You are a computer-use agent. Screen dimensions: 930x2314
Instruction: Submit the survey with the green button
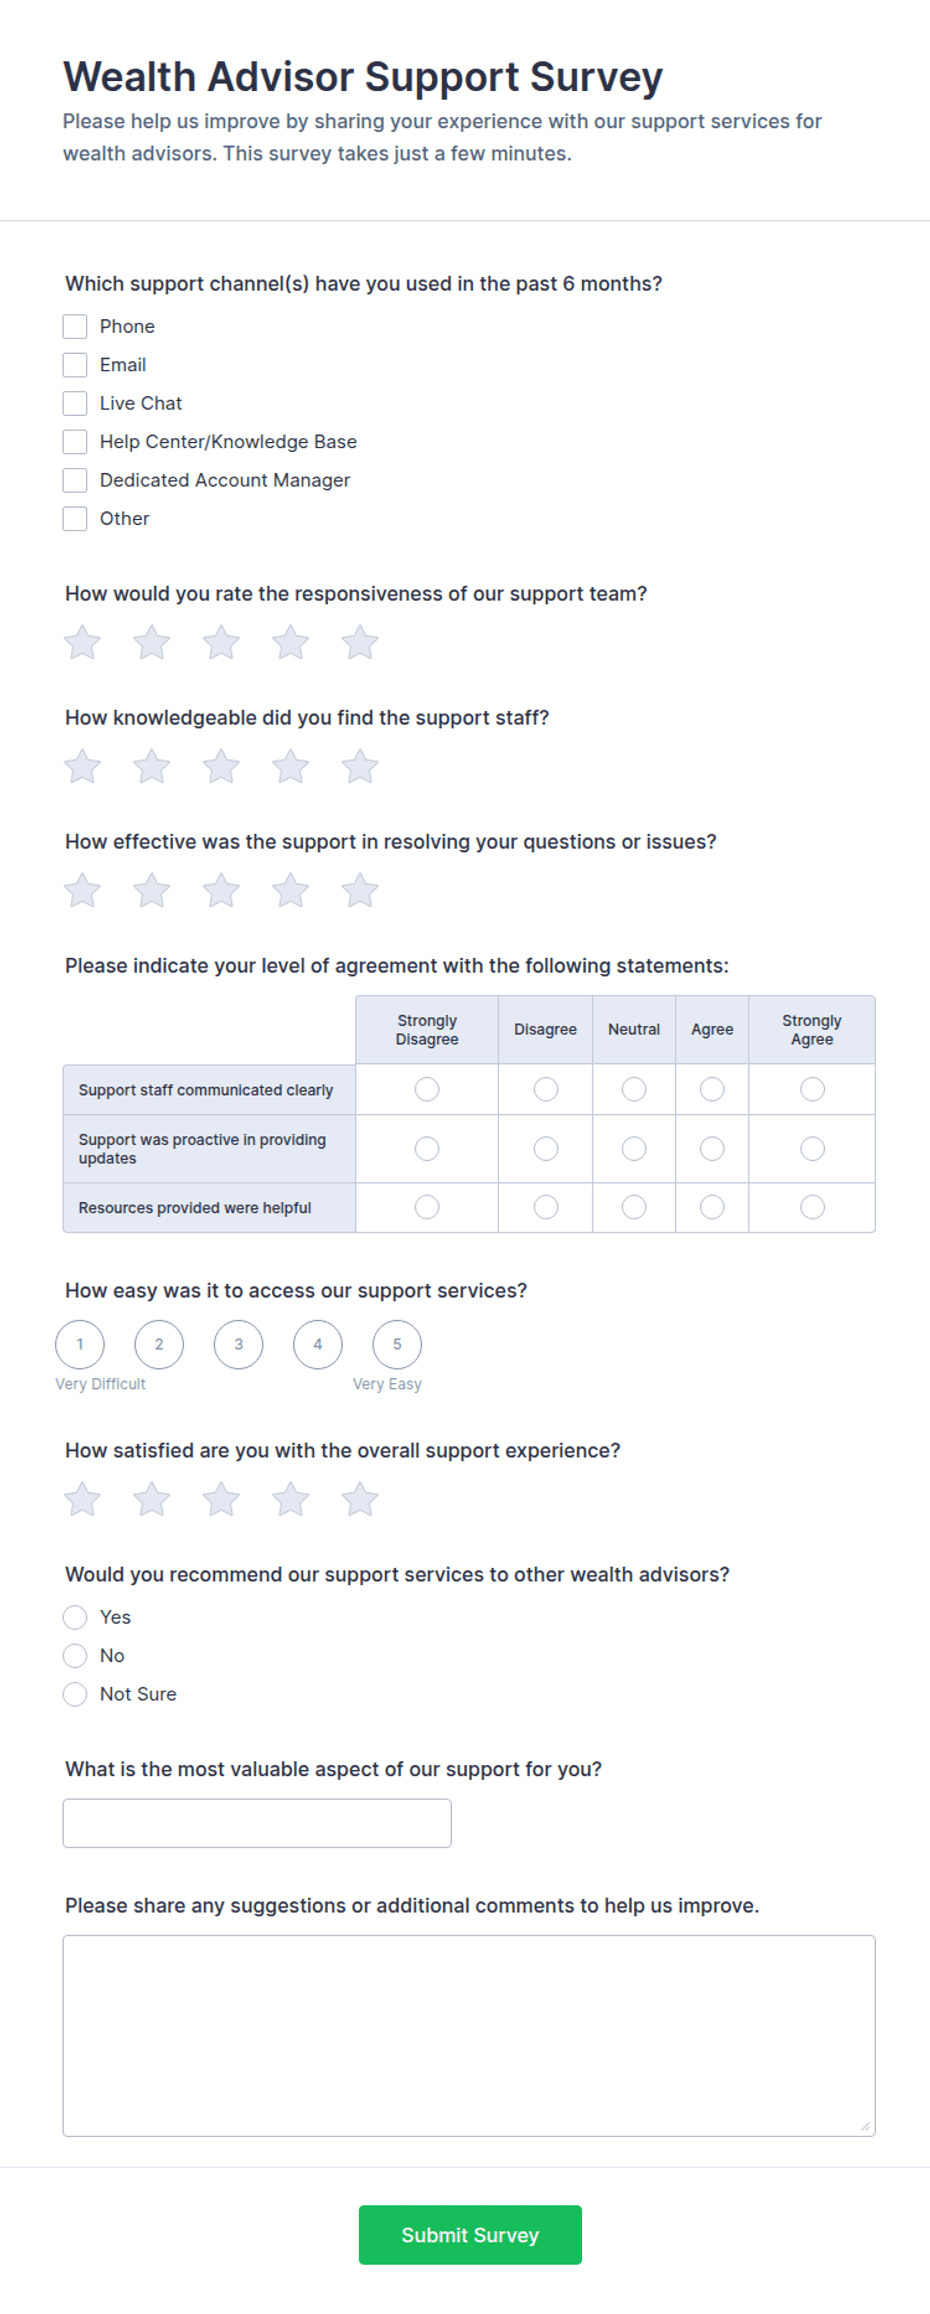[x=470, y=2236]
